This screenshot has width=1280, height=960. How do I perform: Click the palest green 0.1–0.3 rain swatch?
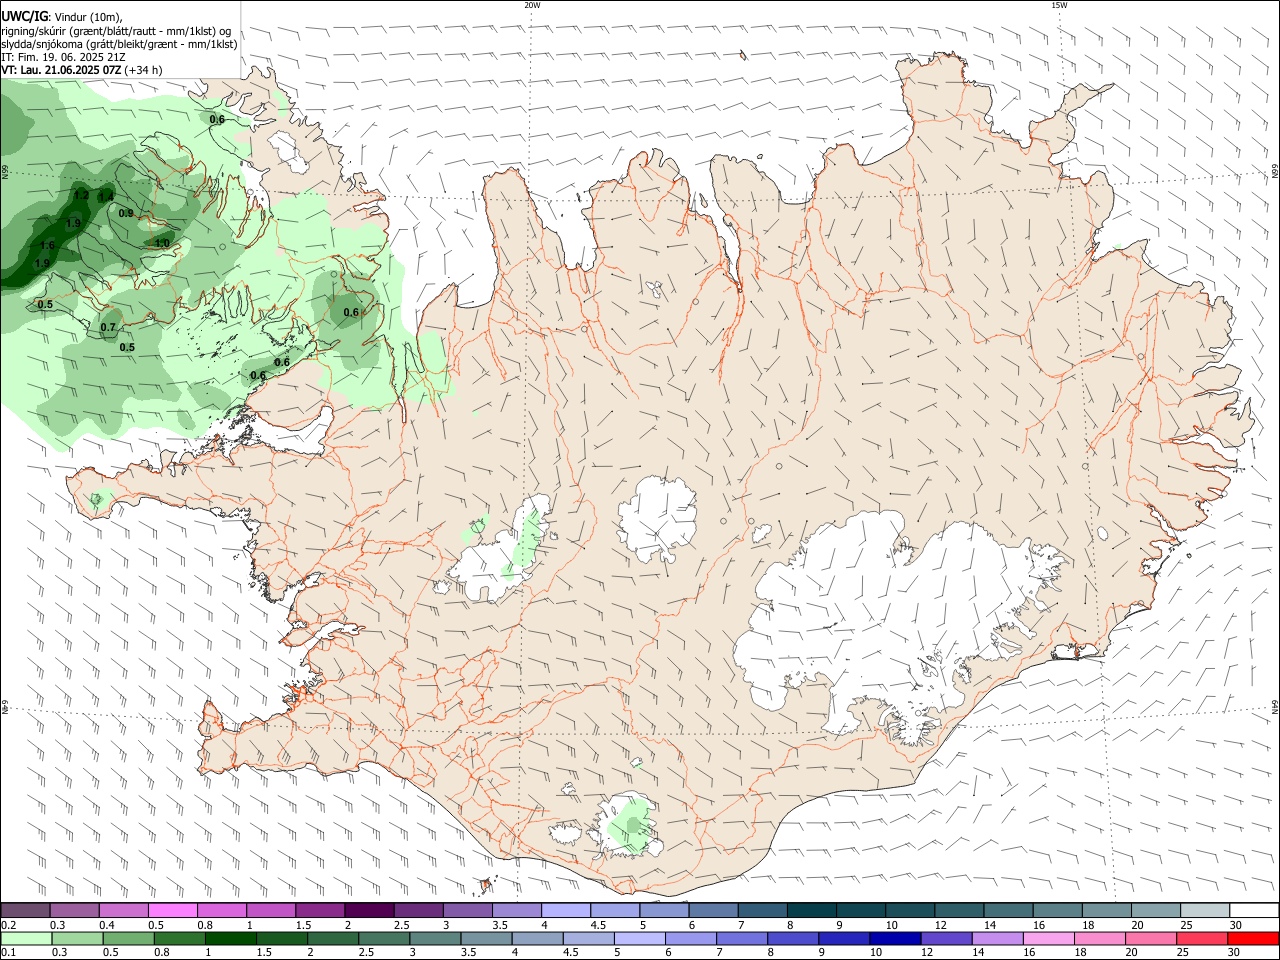27,939
